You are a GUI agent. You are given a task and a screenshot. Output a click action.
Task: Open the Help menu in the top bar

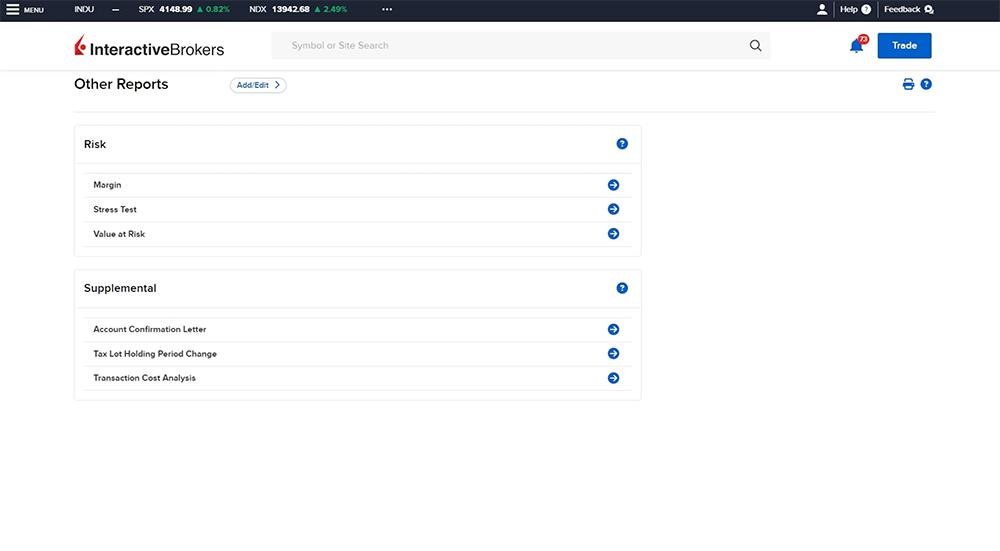click(x=855, y=10)
